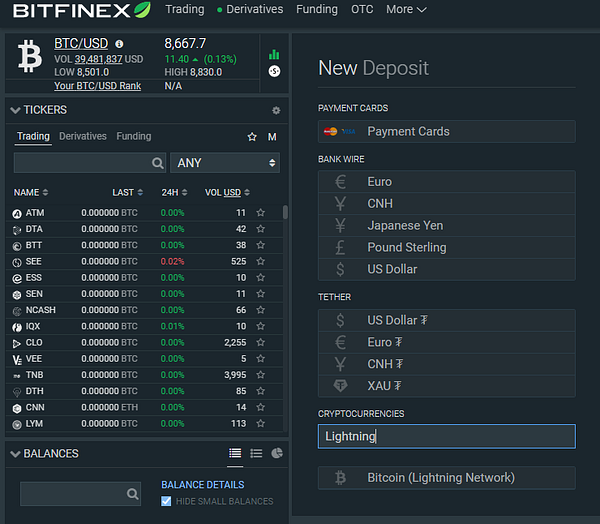This screenshot has width=600, height=524.
Task: Open the More menu dropdown
Action: tap(406, 9)
